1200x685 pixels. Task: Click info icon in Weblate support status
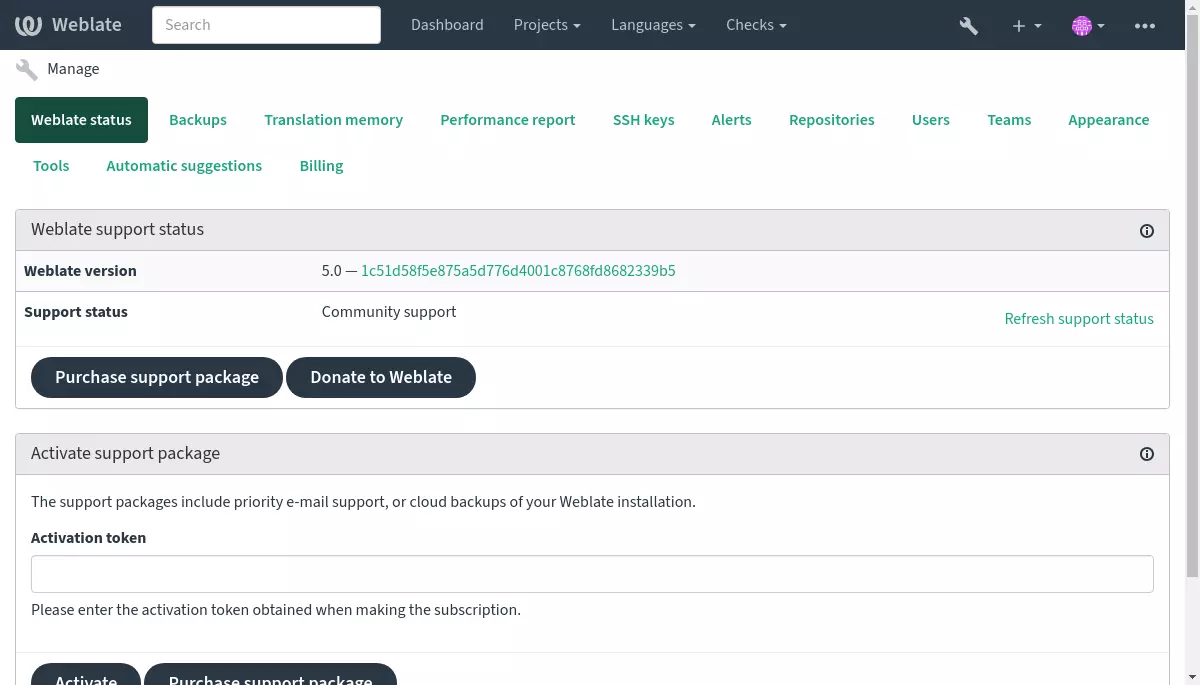(1147, 231)
